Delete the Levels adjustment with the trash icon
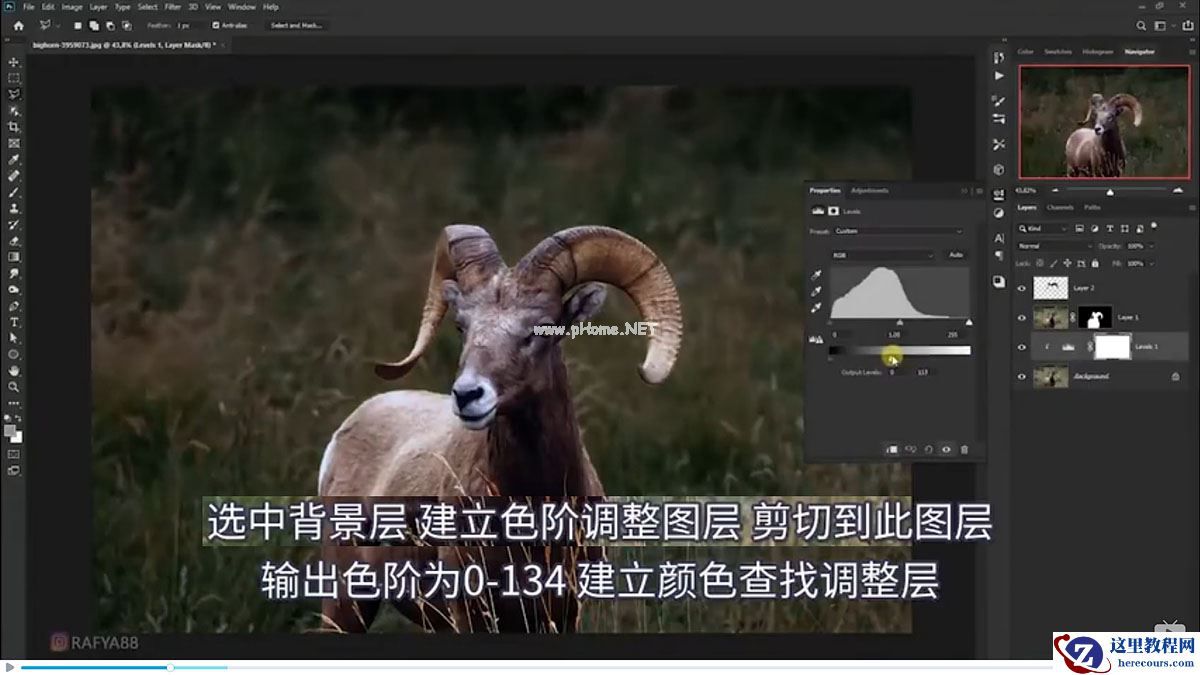 click(966, 448)
